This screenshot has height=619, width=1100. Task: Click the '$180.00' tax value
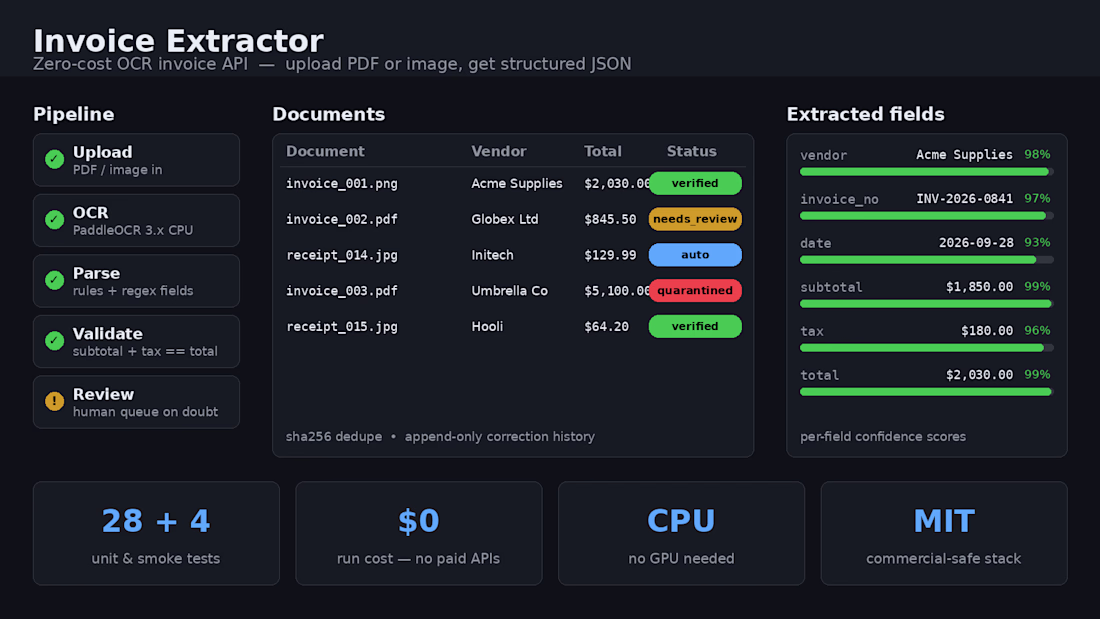[987, 331]
